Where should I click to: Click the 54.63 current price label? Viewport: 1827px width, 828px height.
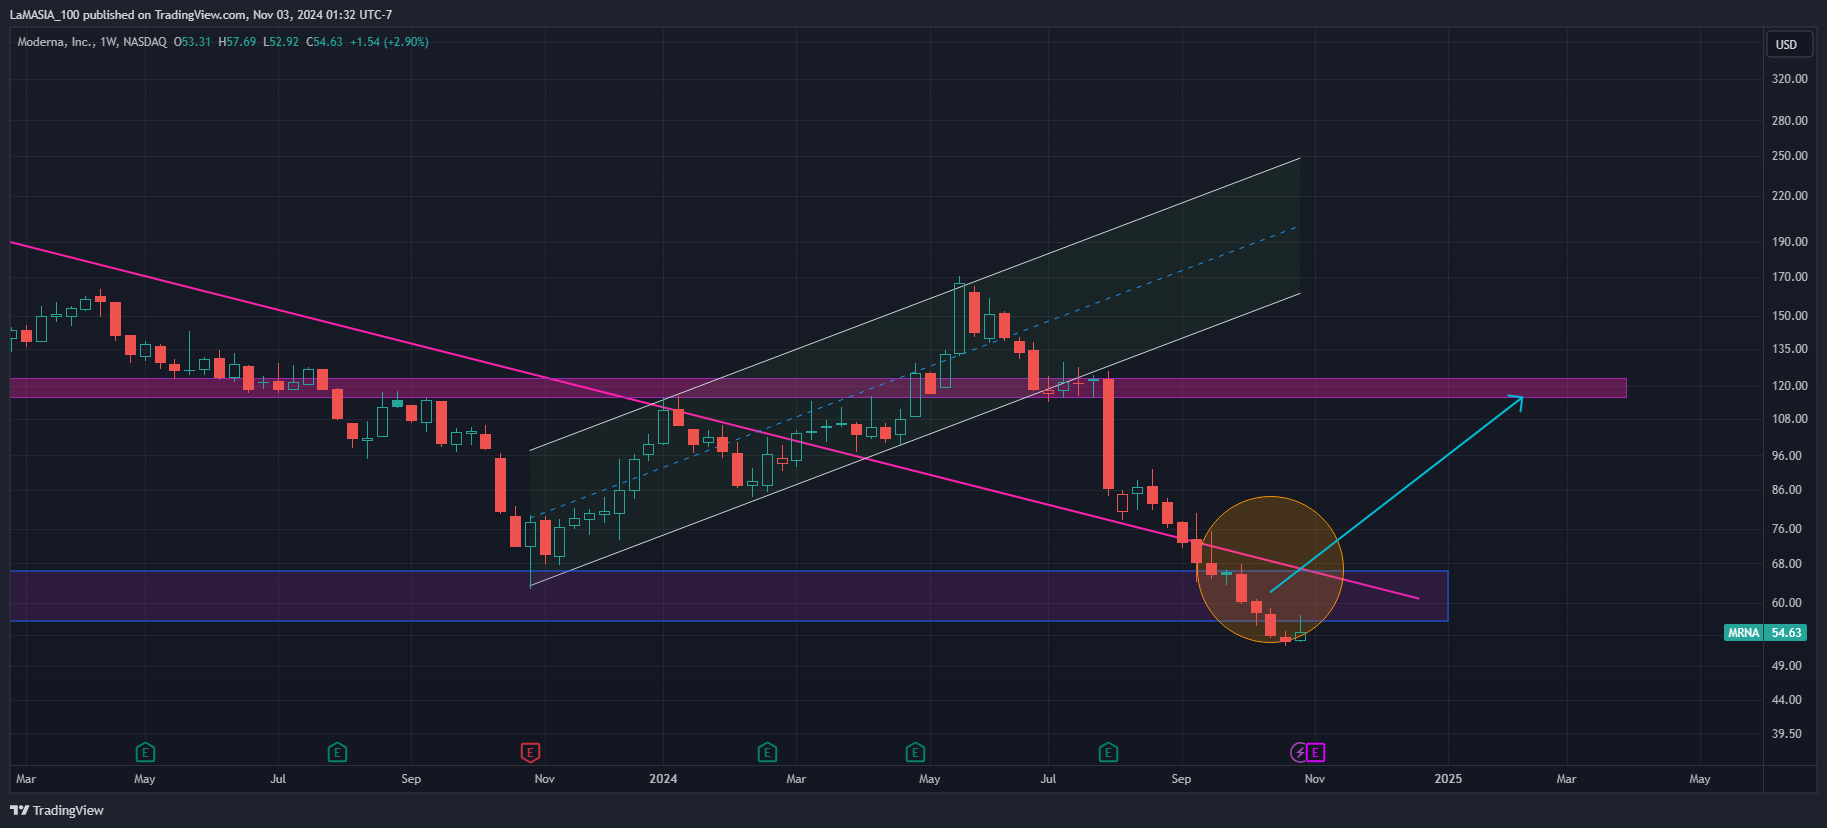pos(1786,633)
